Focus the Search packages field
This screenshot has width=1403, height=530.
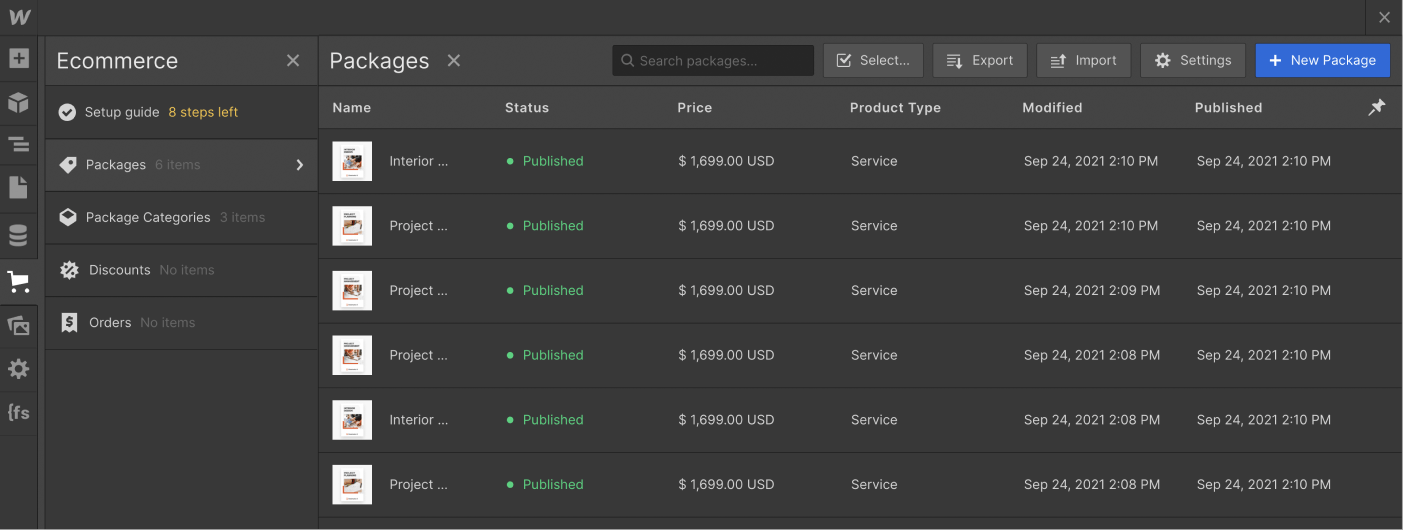tap(713, 60)
